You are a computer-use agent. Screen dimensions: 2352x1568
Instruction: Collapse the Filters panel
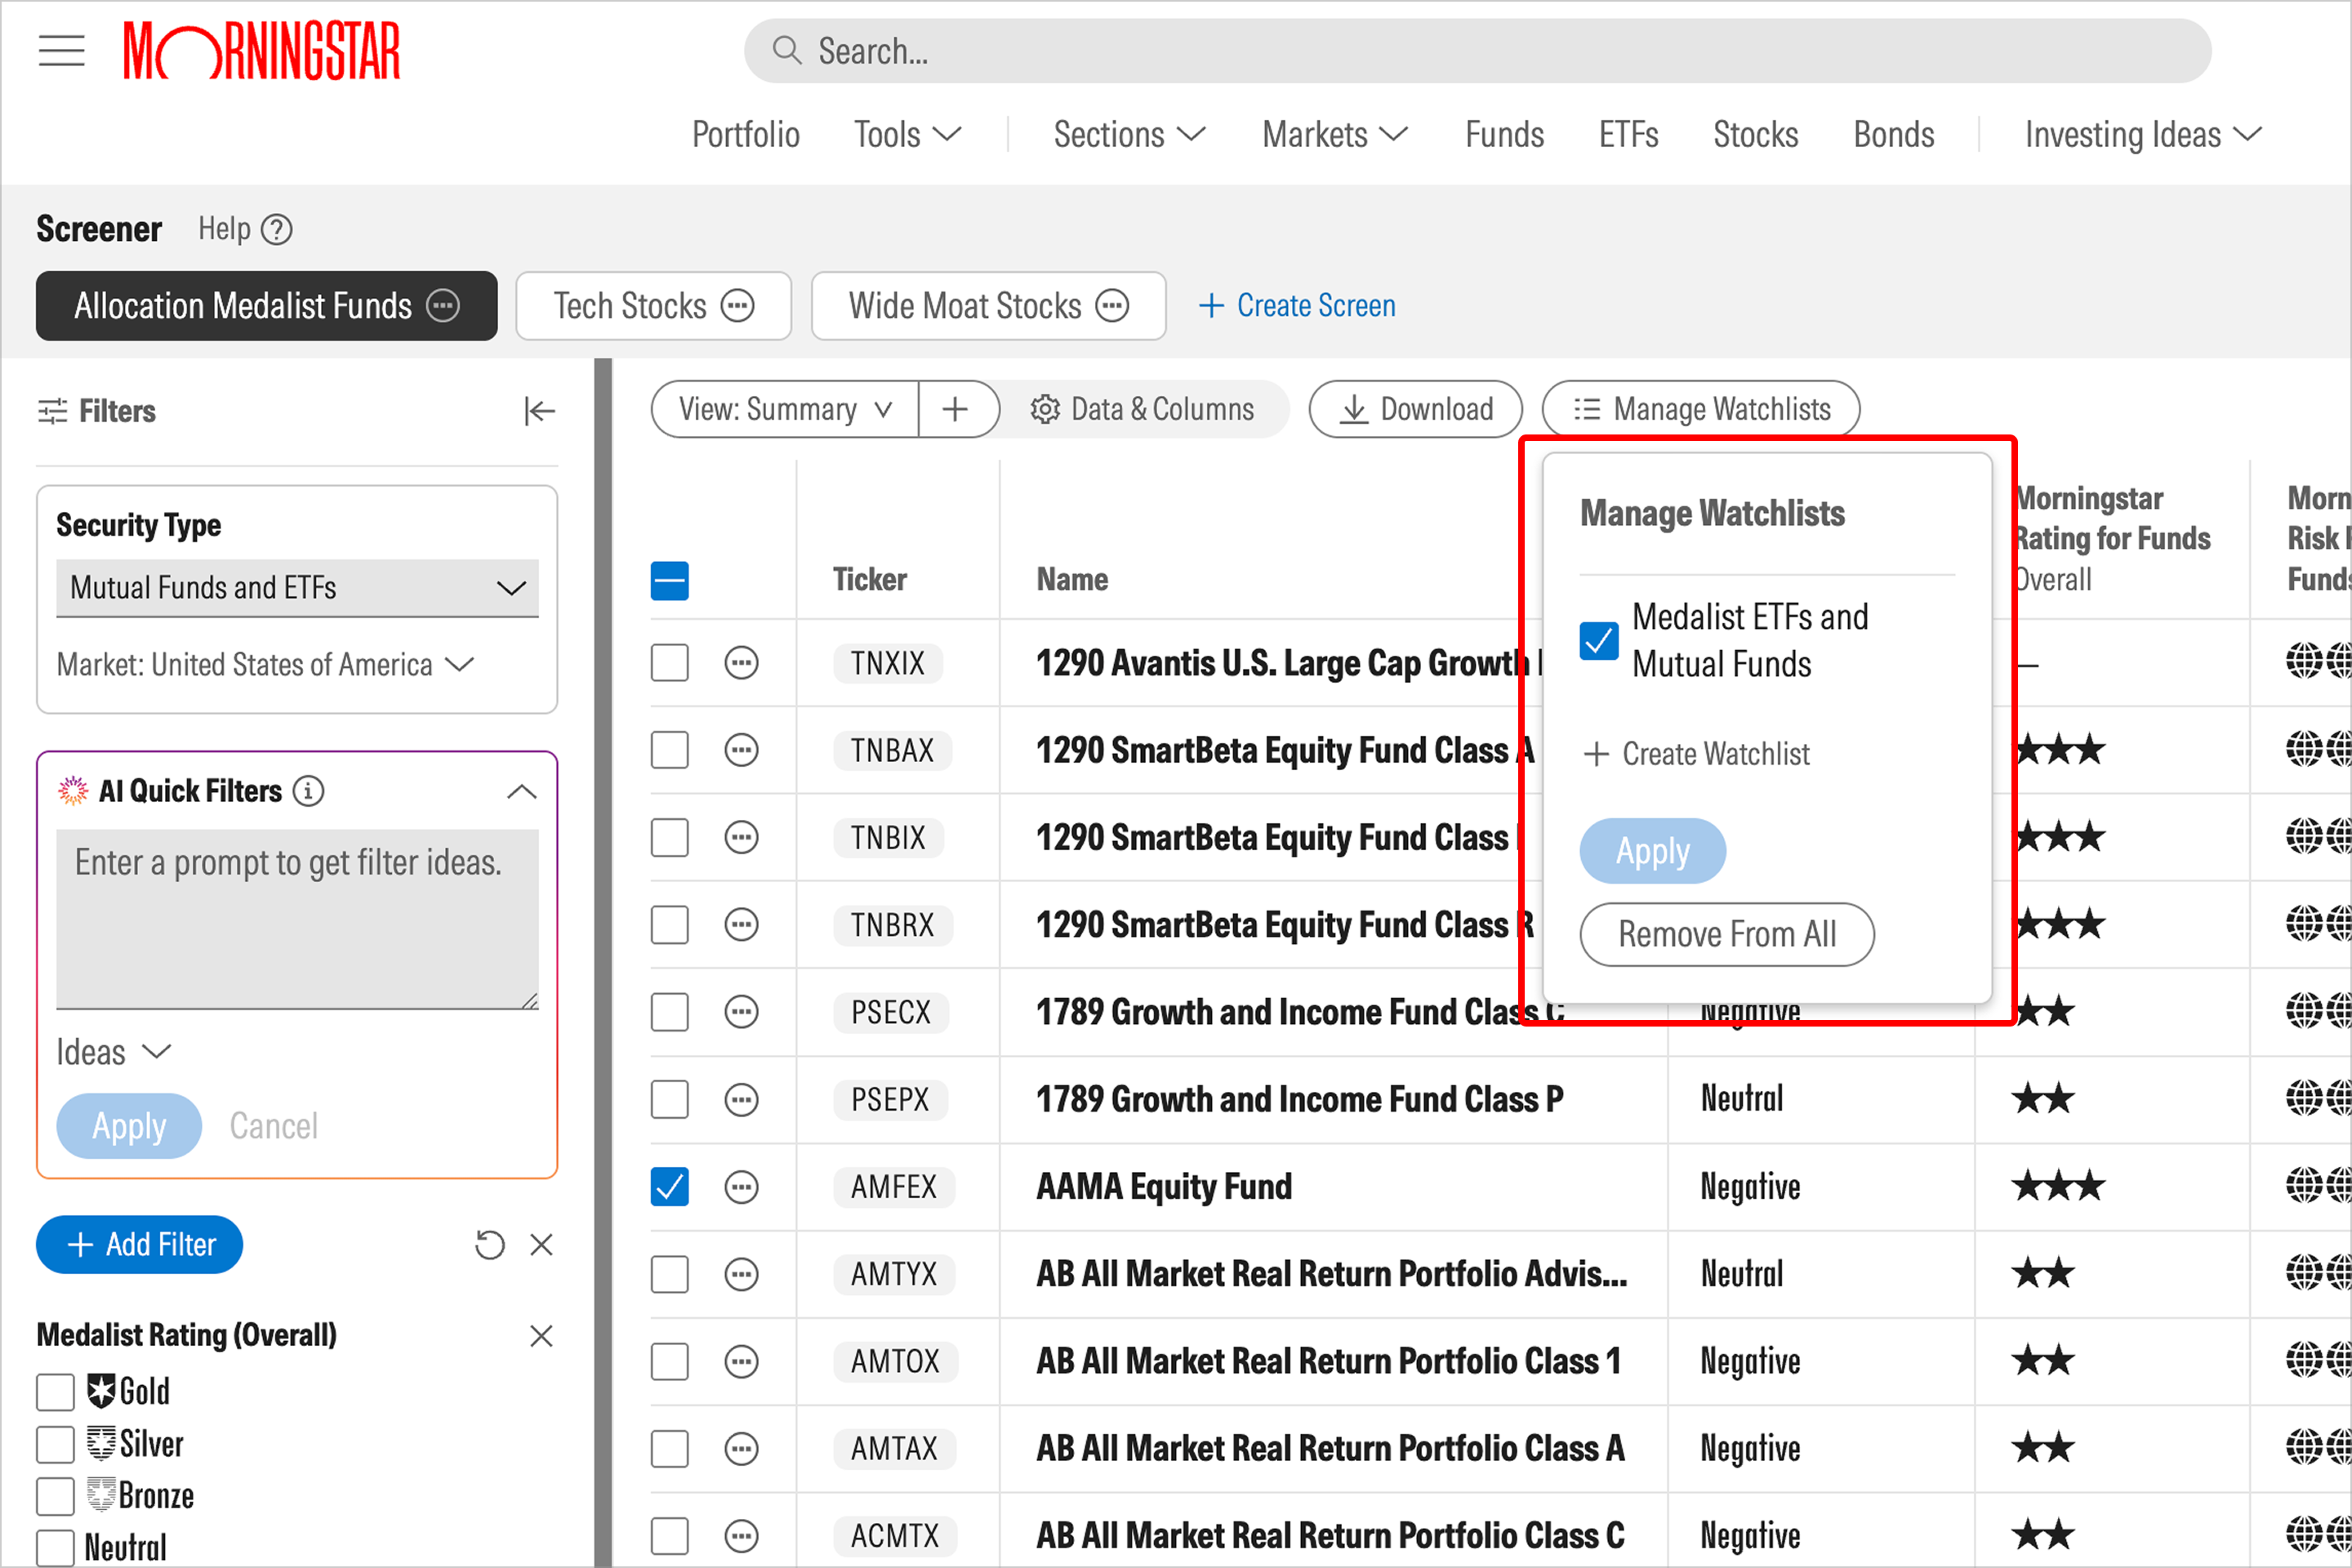click(x=539, y=411)
